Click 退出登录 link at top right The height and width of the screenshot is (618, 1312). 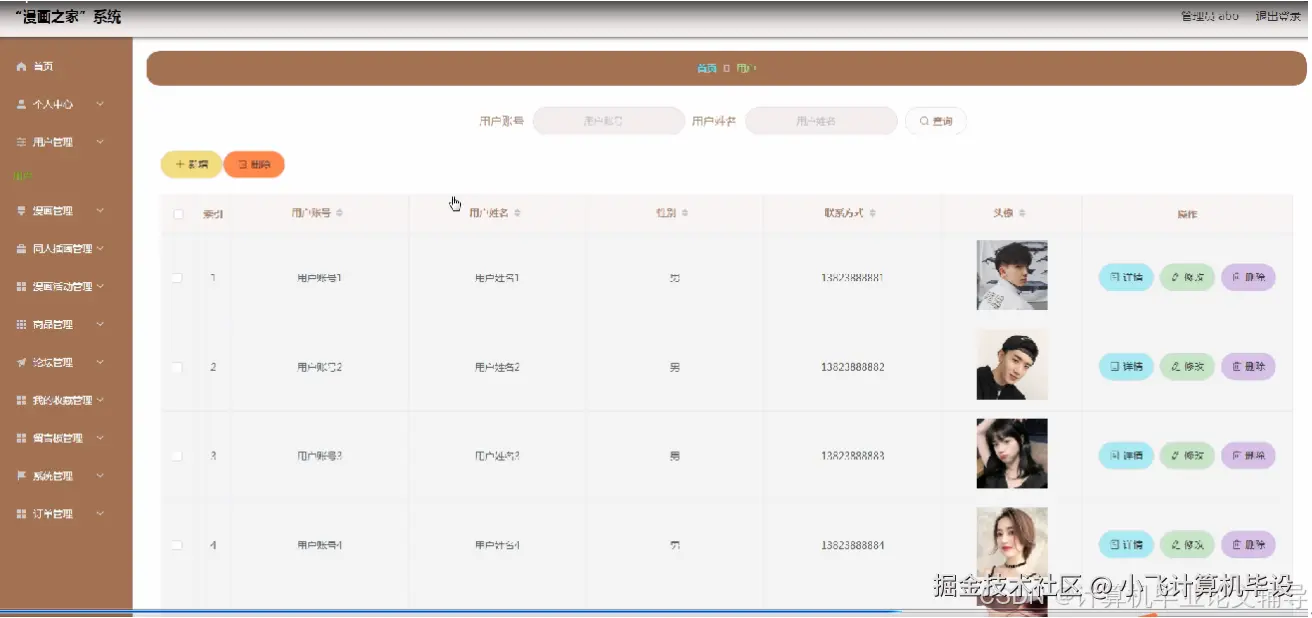click(1277, 16)
